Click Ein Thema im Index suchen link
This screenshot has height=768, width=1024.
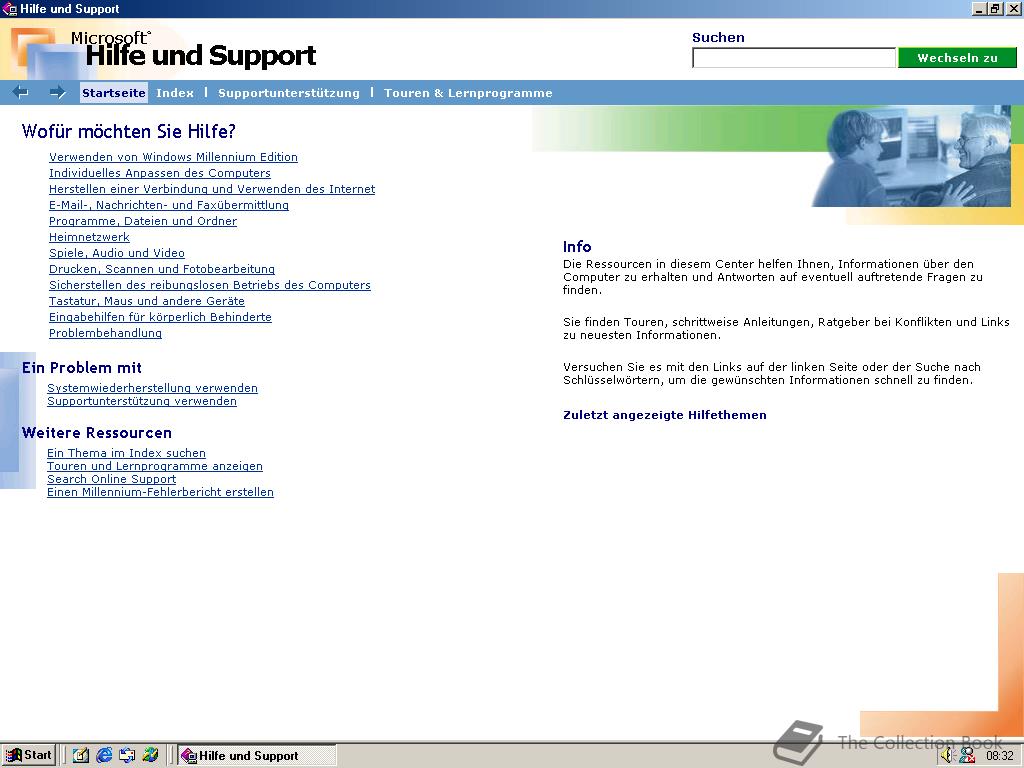(126, 453)
